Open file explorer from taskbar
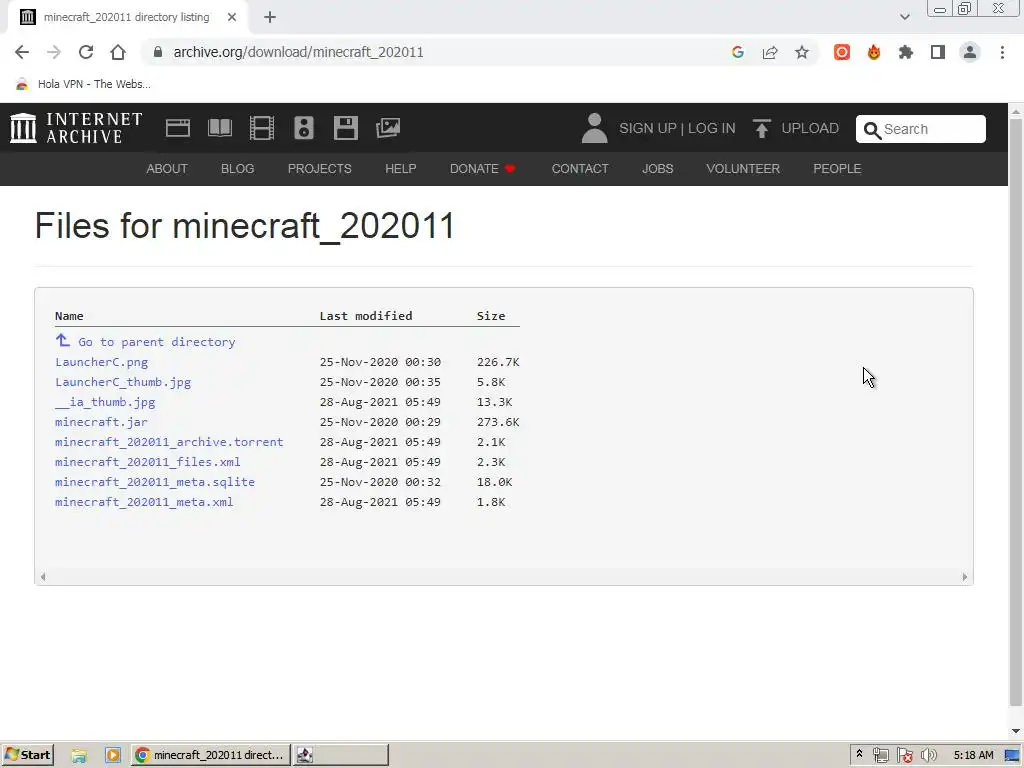 point(79,755)
